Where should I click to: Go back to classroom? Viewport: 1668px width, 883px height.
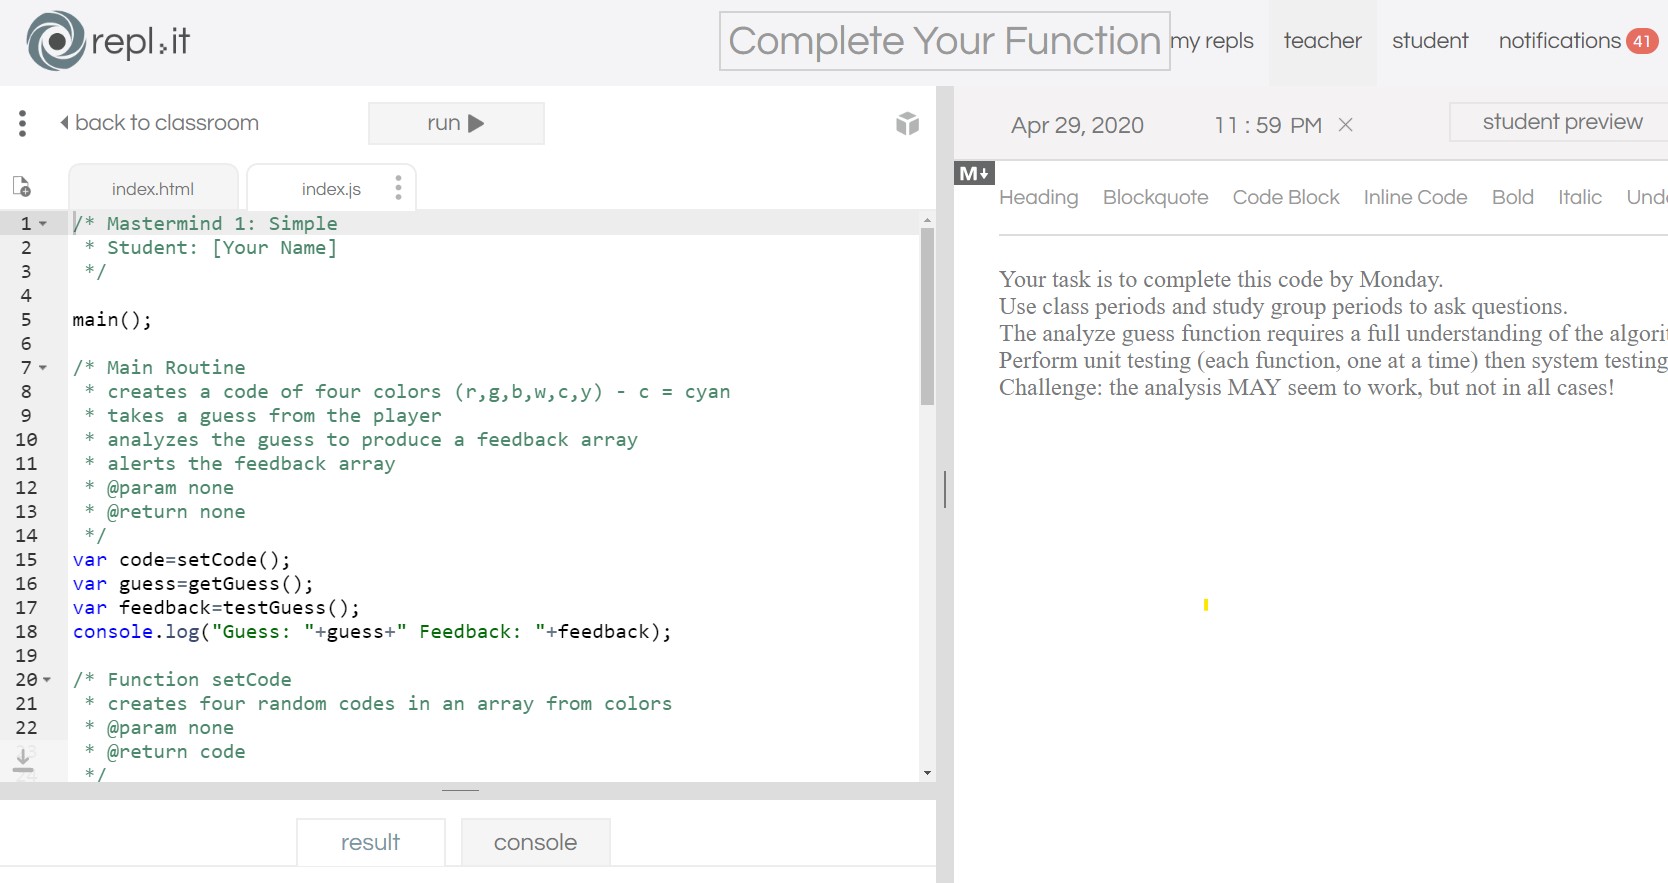tap(159, 123)
